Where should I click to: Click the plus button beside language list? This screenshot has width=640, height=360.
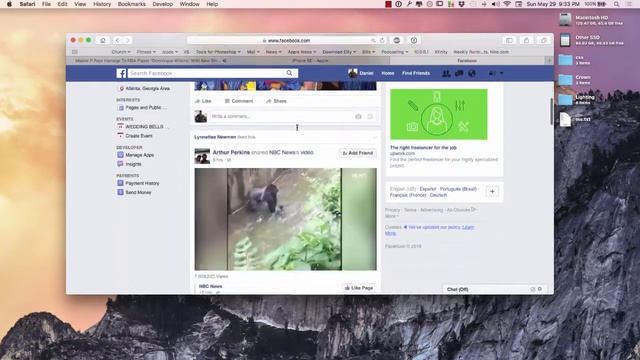tap(492, 192)
